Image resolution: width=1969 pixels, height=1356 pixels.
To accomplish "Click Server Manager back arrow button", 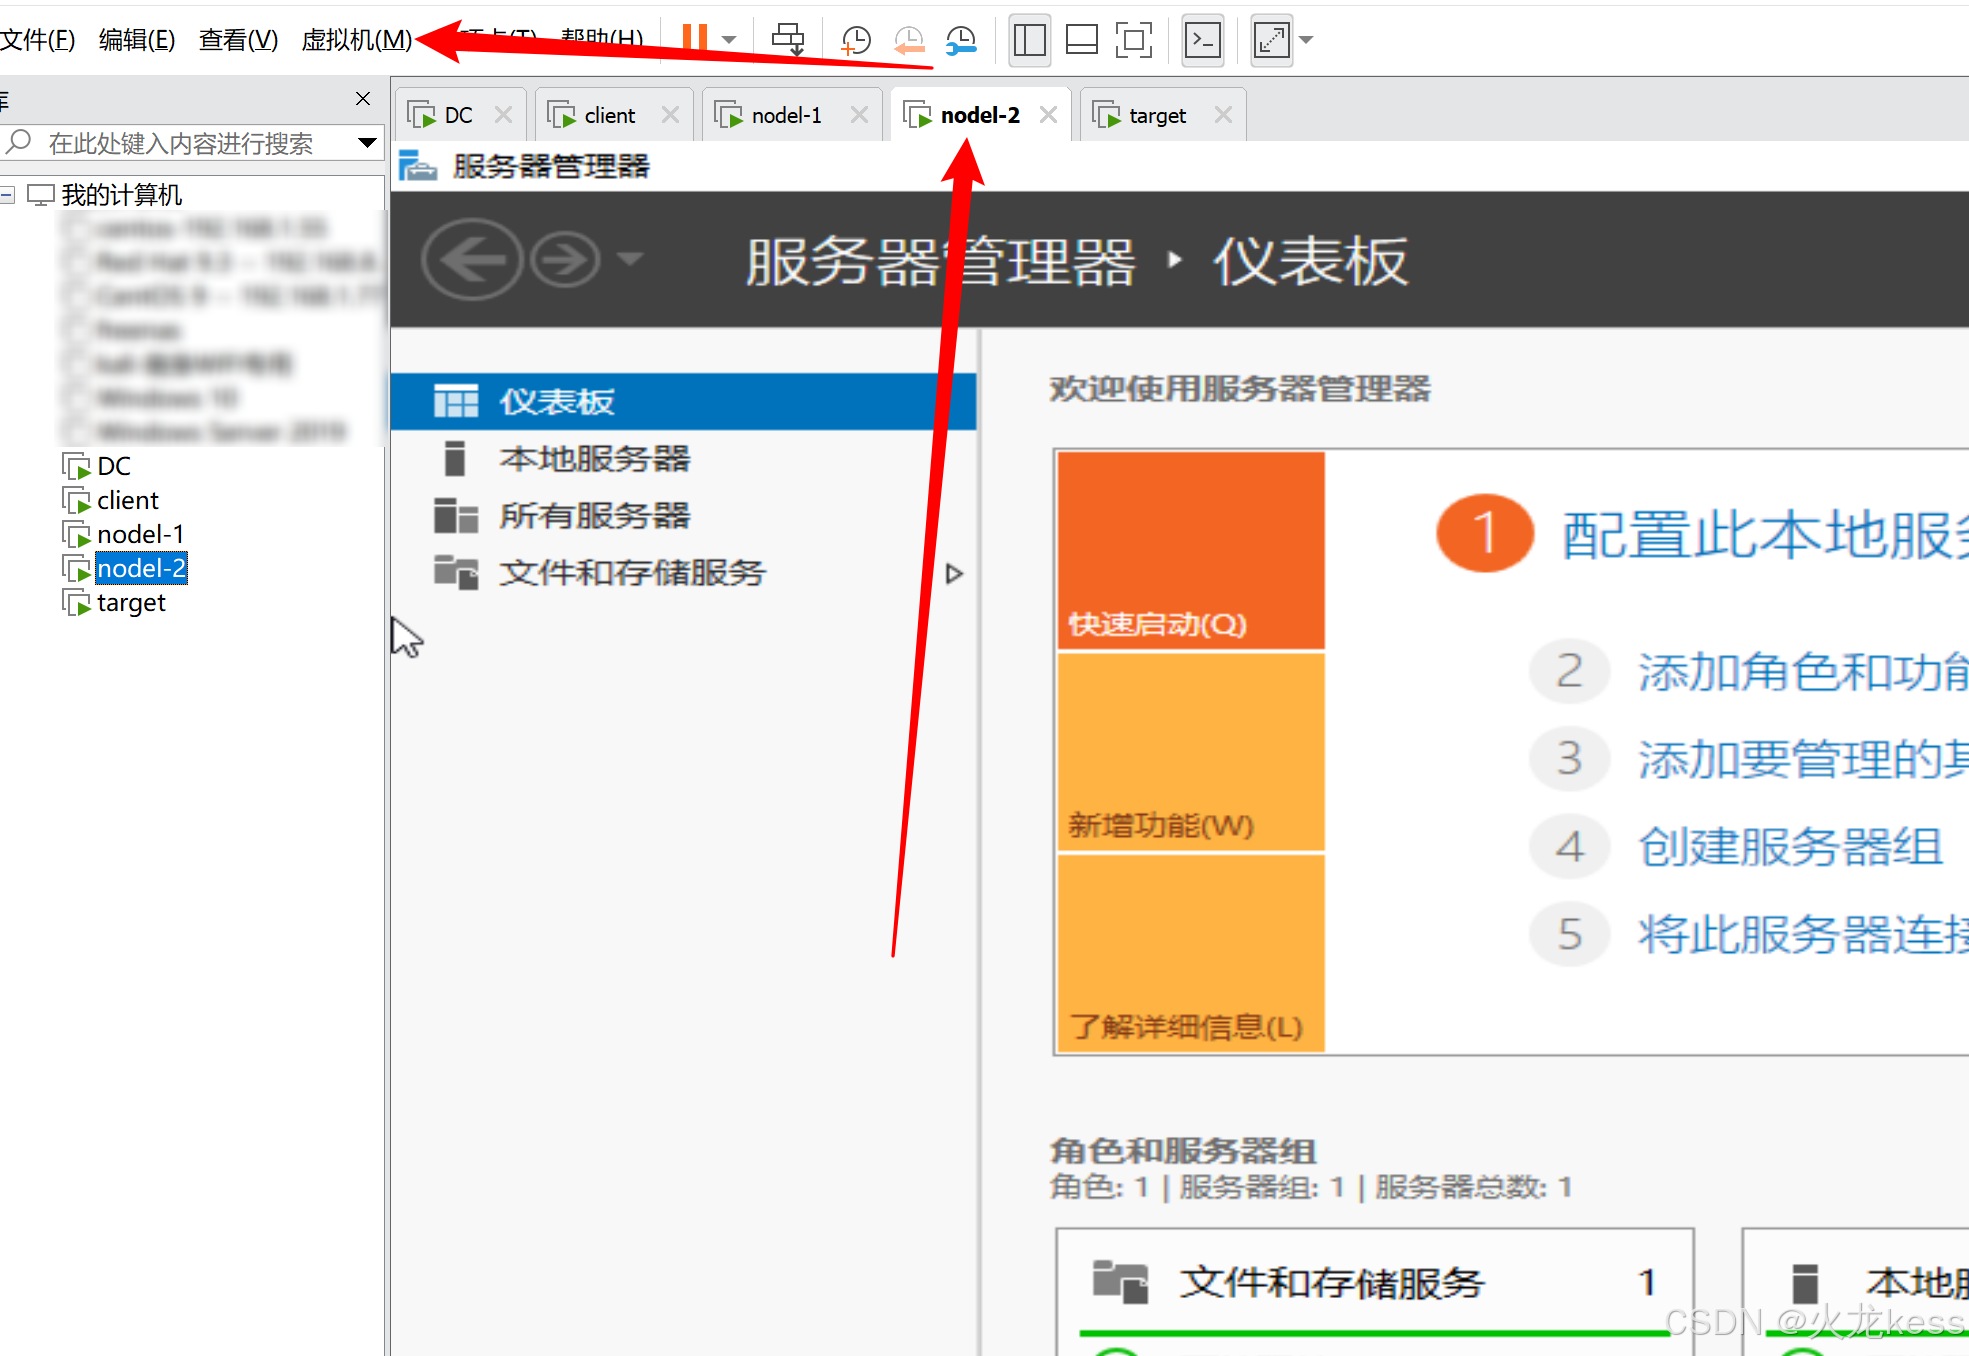I will pyautogui.click(x=472, y=260).
